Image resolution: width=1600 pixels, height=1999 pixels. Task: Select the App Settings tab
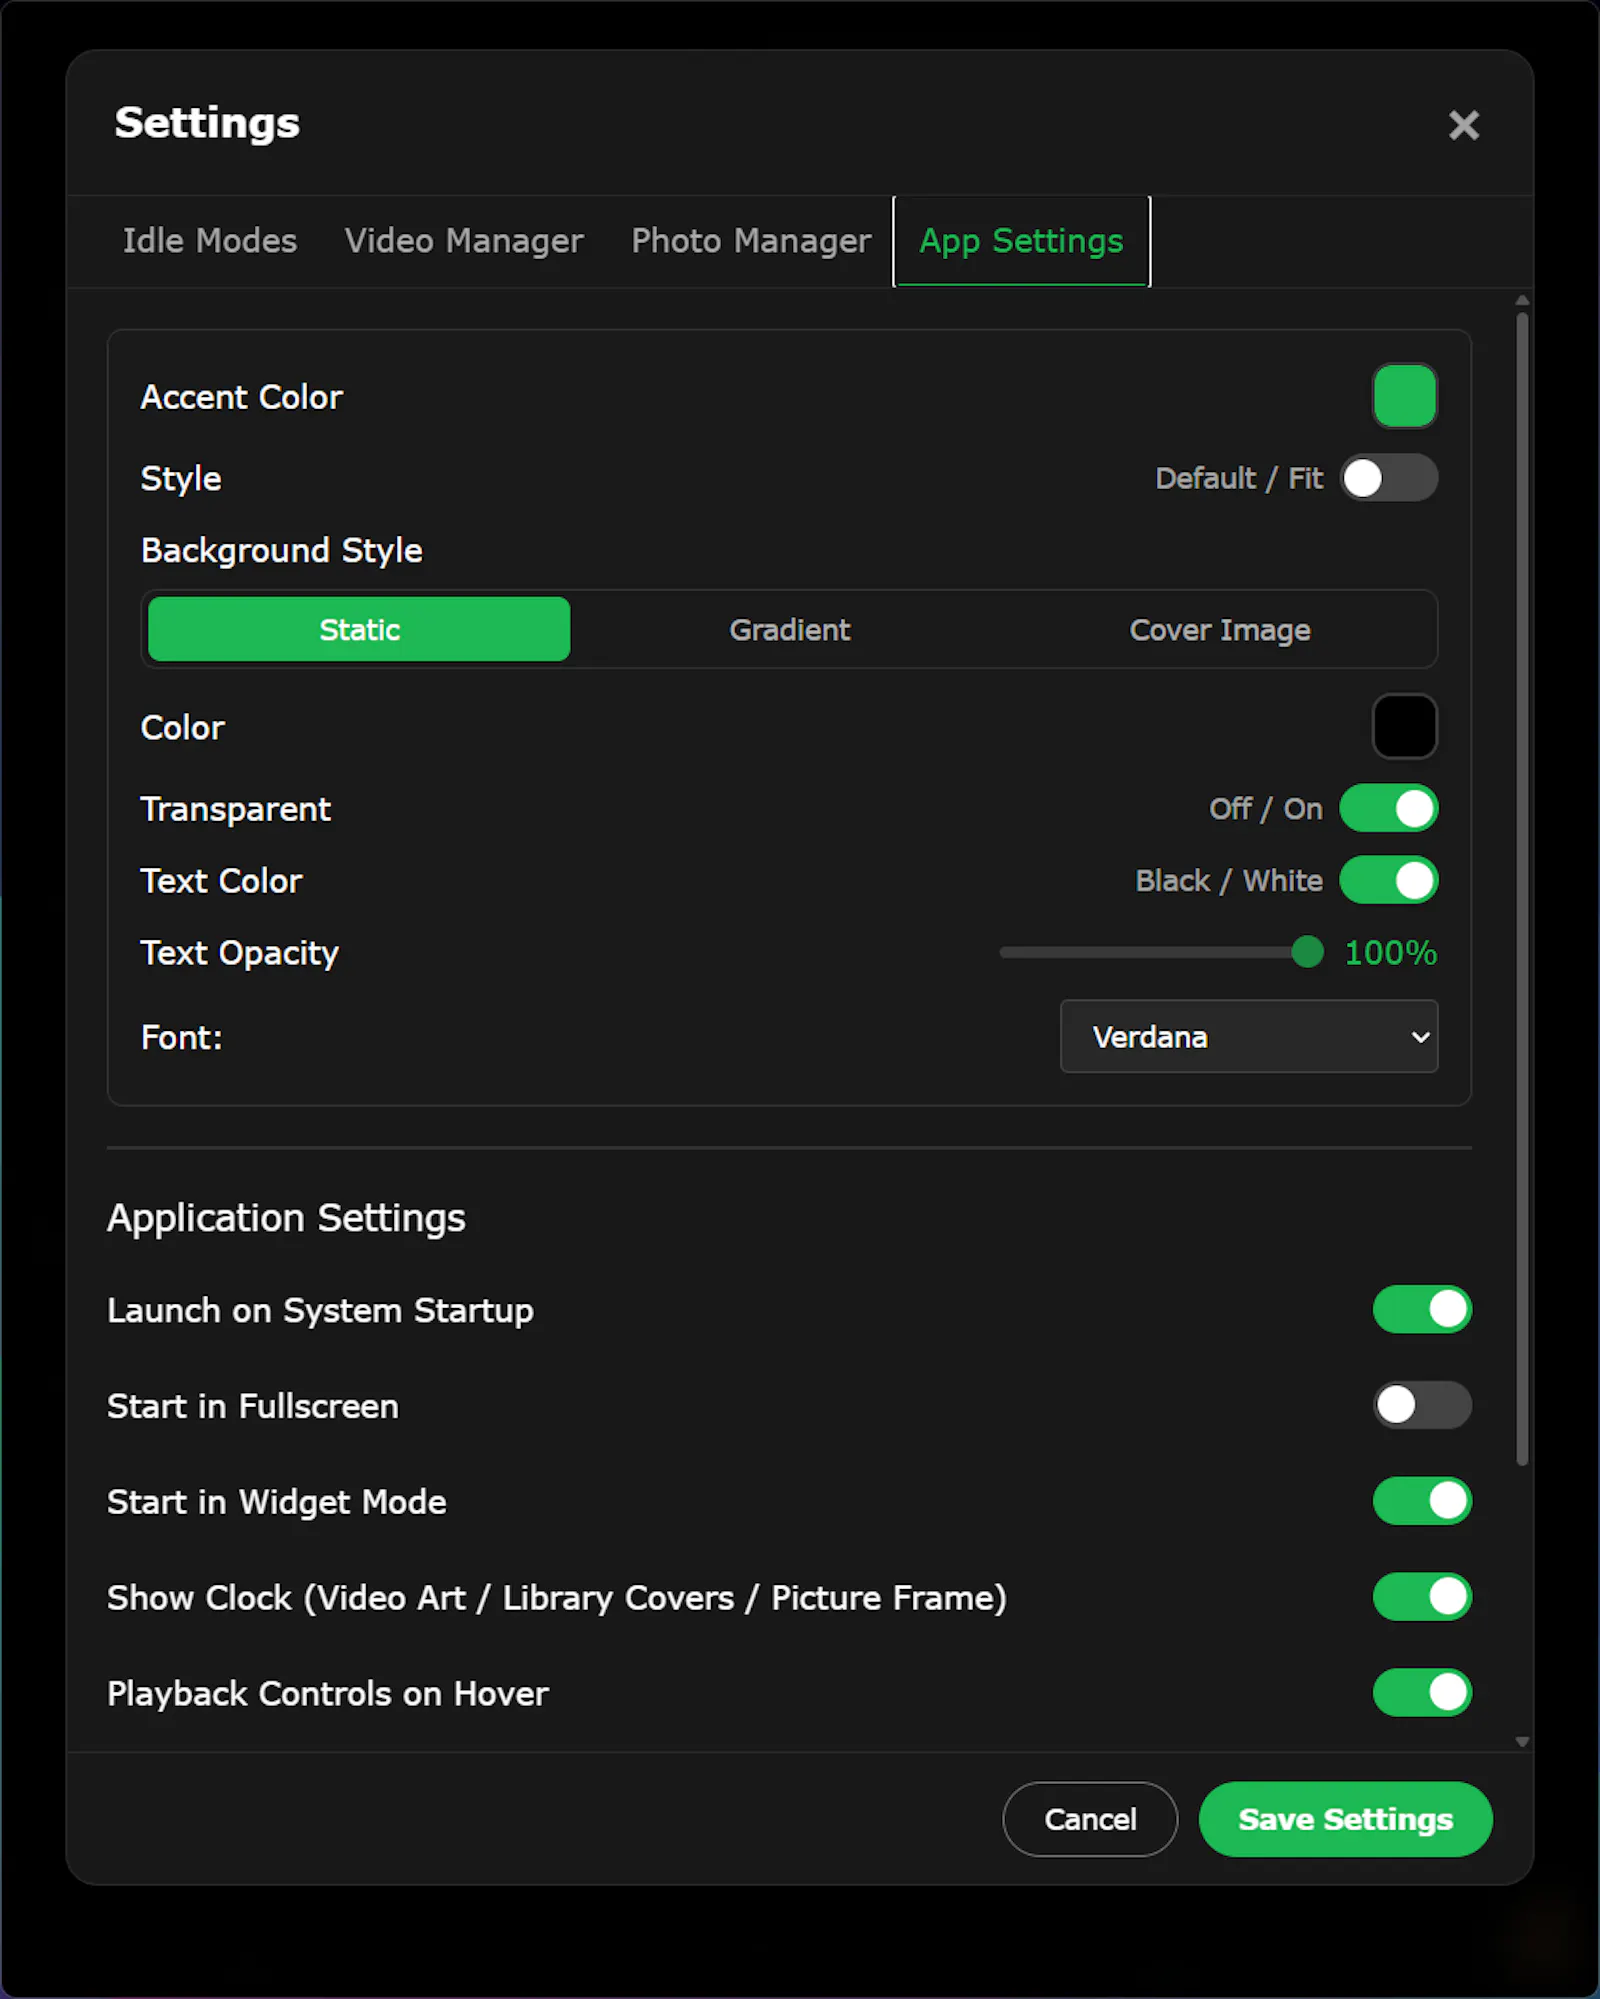[x=1021, y=241]
